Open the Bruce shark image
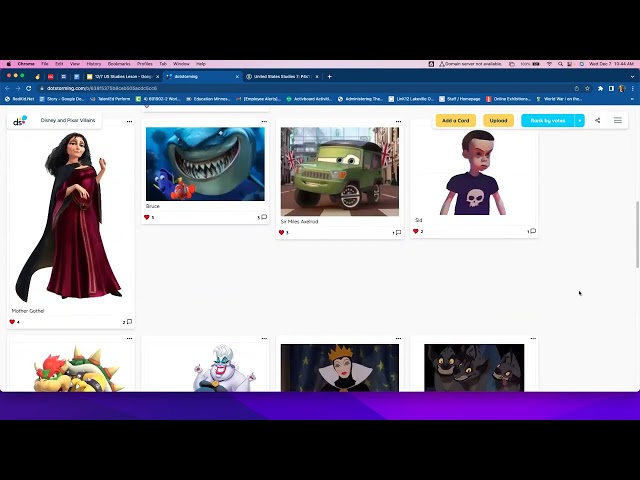Image resolution: width=640 pixels, height=480 pixels. (x=205, y=164)
